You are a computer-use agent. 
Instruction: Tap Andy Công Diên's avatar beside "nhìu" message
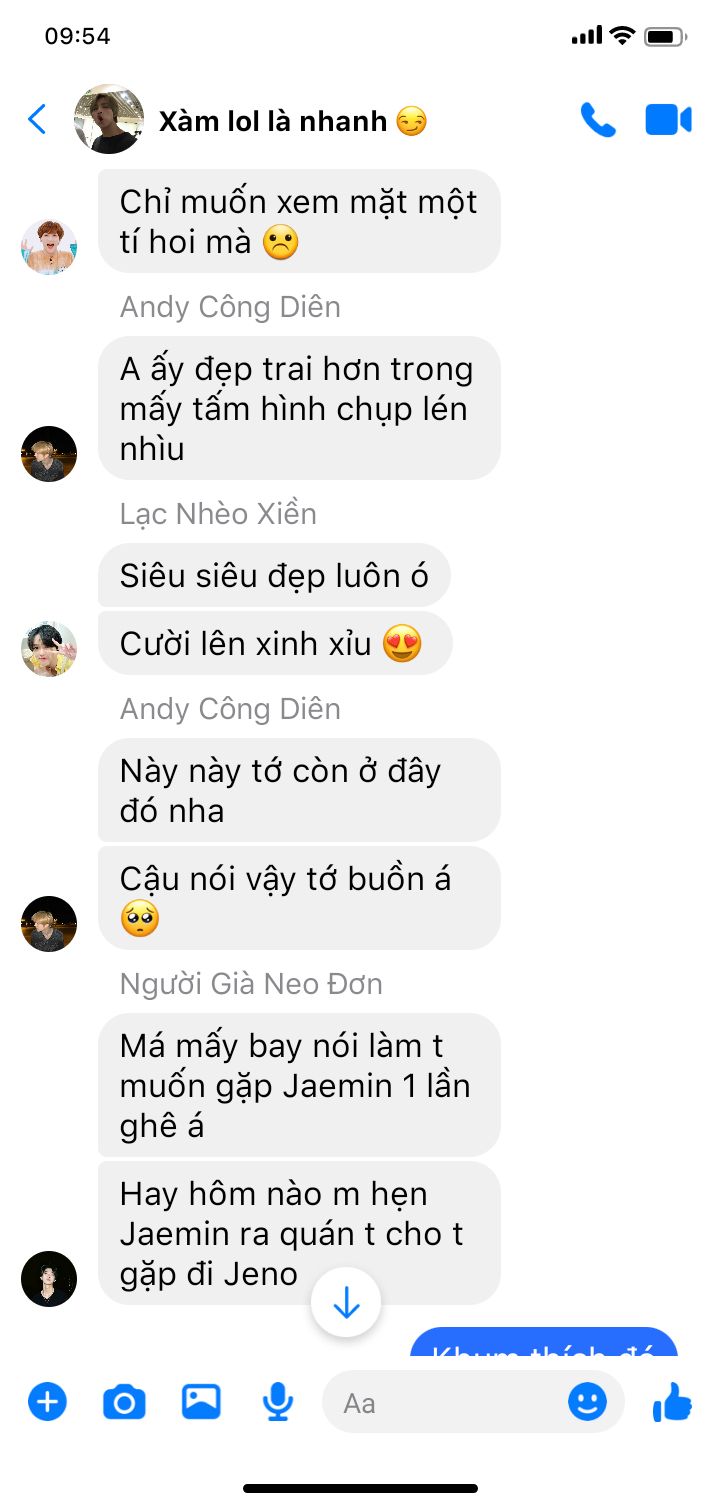pos(49,454)
